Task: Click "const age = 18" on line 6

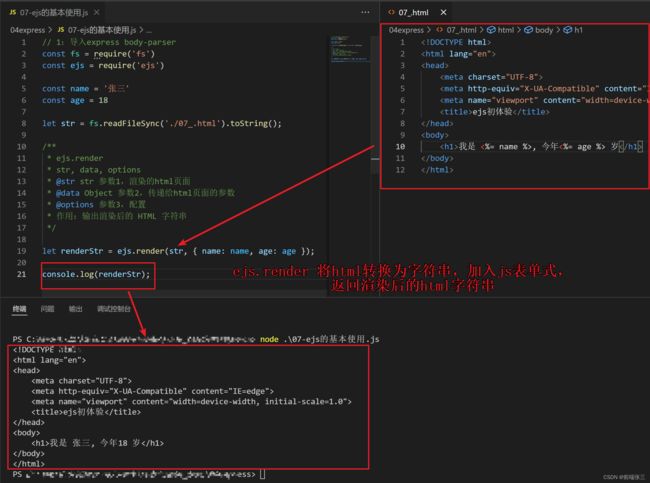Action: pos(75,100)
